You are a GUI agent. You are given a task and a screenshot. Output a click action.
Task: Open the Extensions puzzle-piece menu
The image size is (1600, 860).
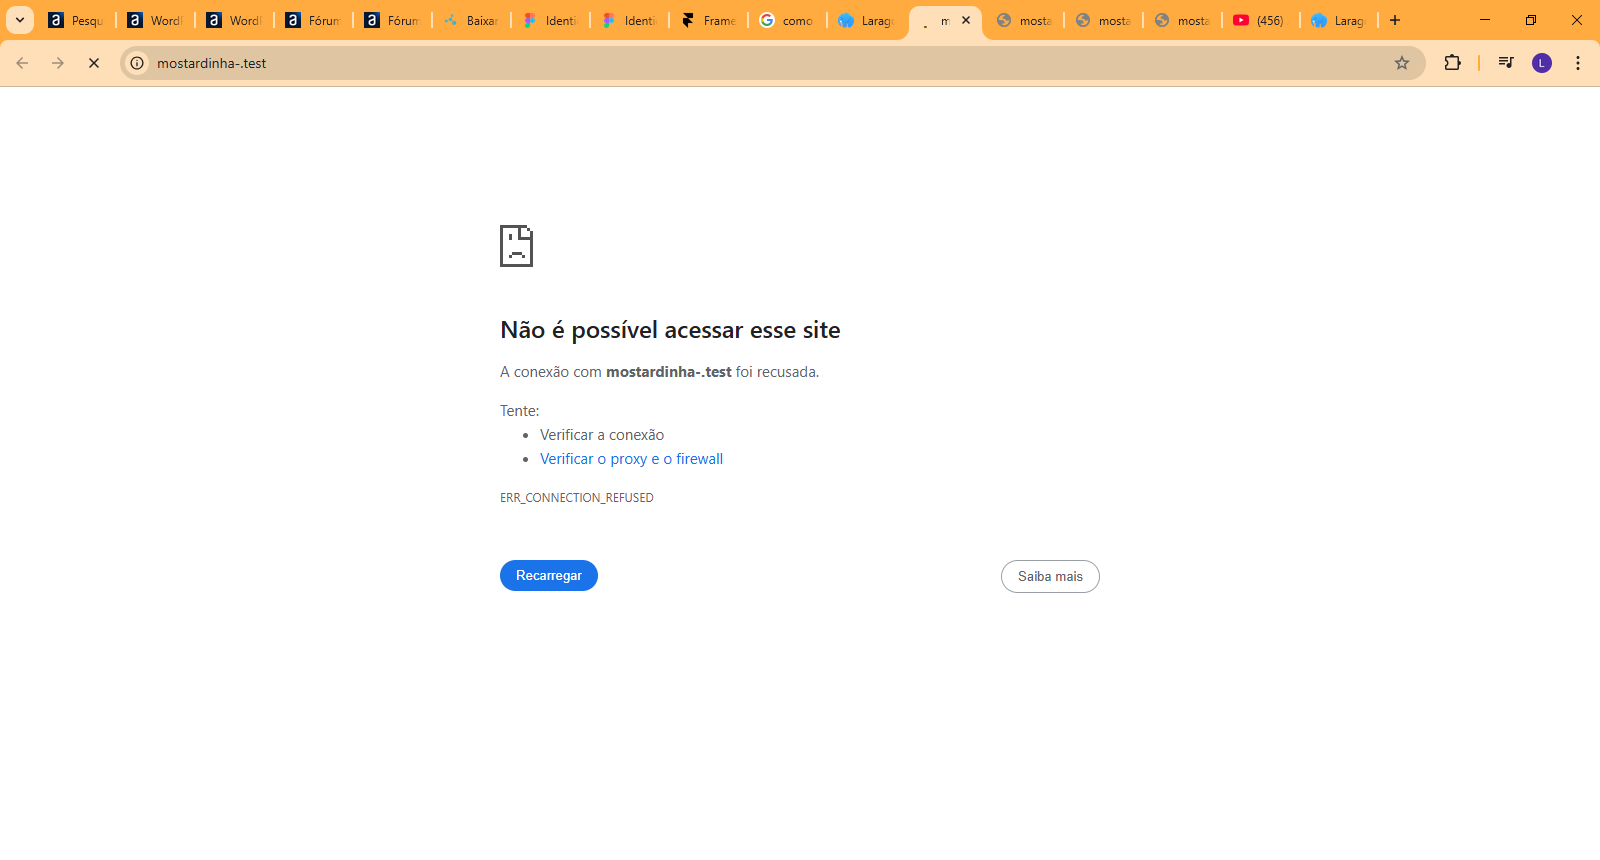(x=1453, y=63)
